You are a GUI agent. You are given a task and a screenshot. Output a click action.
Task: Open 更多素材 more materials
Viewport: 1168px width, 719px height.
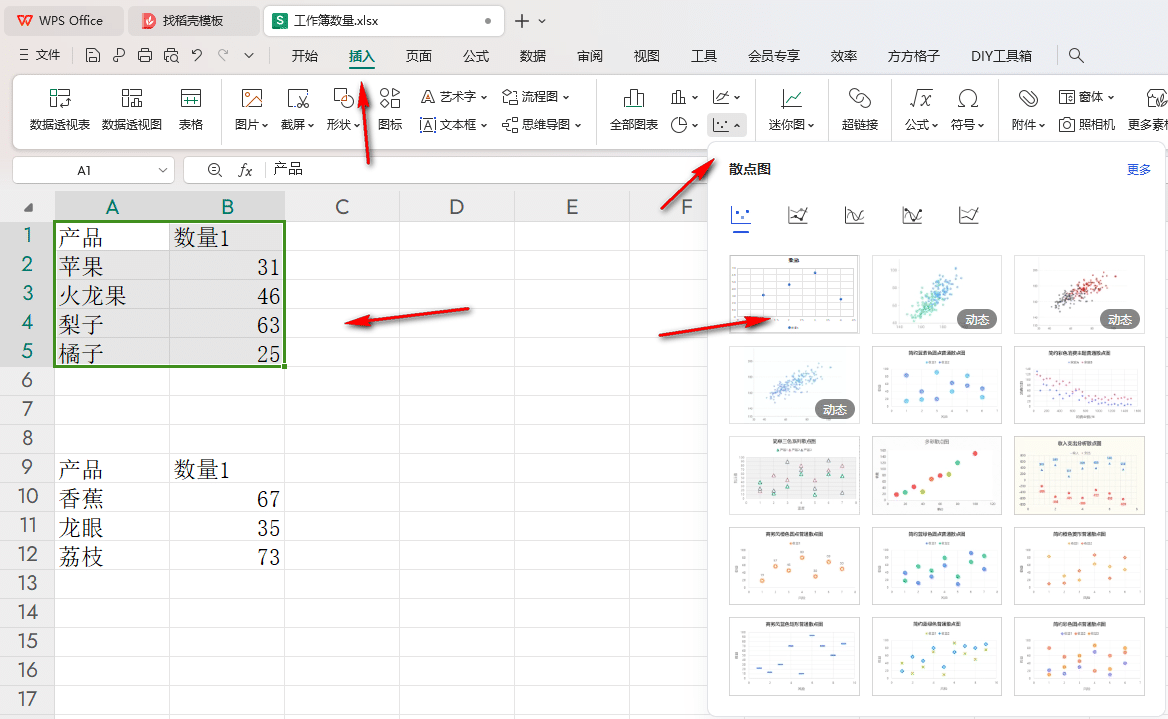pyautogui.click(x=1148, y=109)
